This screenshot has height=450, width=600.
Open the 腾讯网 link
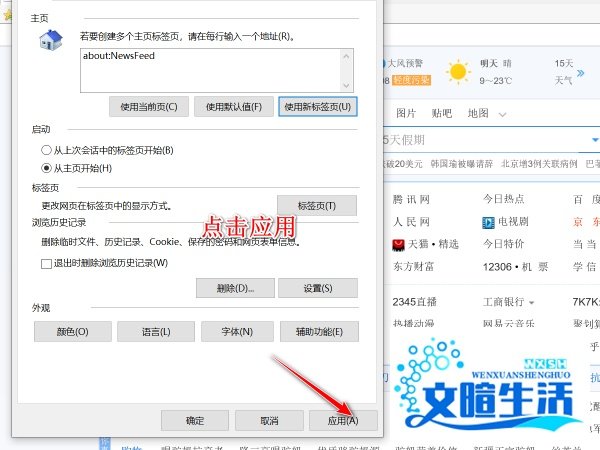click(x=411, y=199)
